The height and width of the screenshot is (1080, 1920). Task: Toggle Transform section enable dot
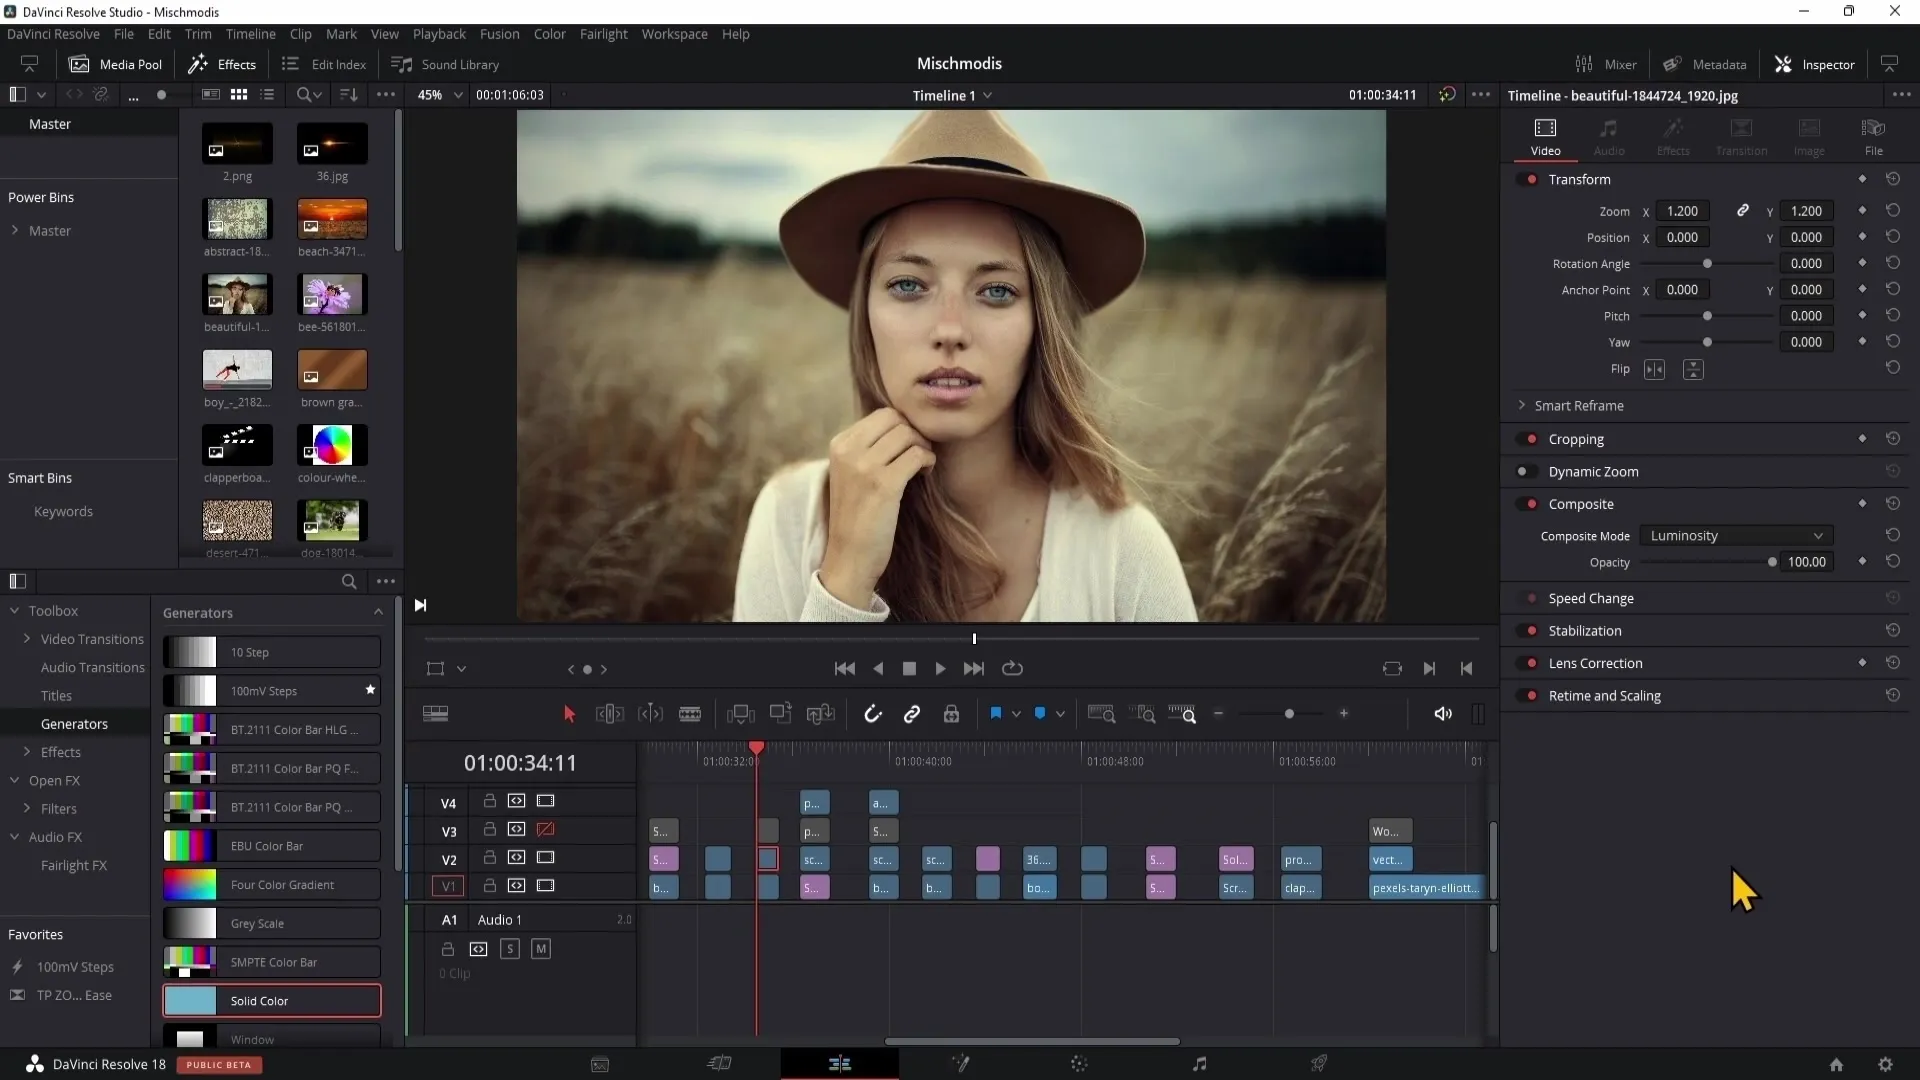[x=1532, y=178]
